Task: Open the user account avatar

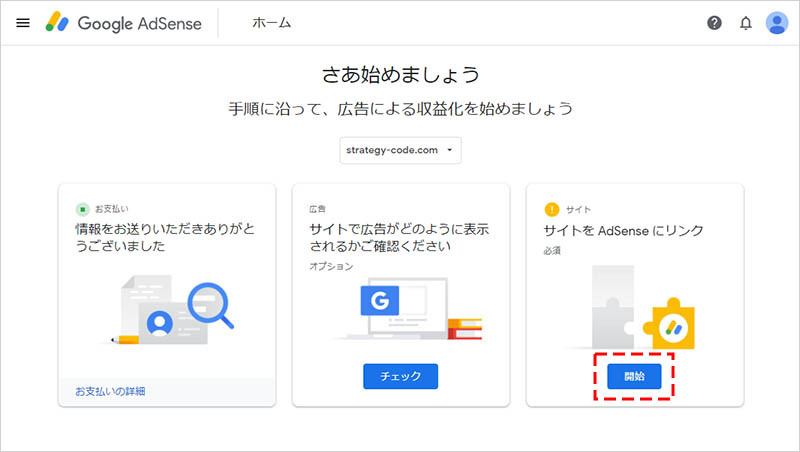Action: tap(777, 23)
